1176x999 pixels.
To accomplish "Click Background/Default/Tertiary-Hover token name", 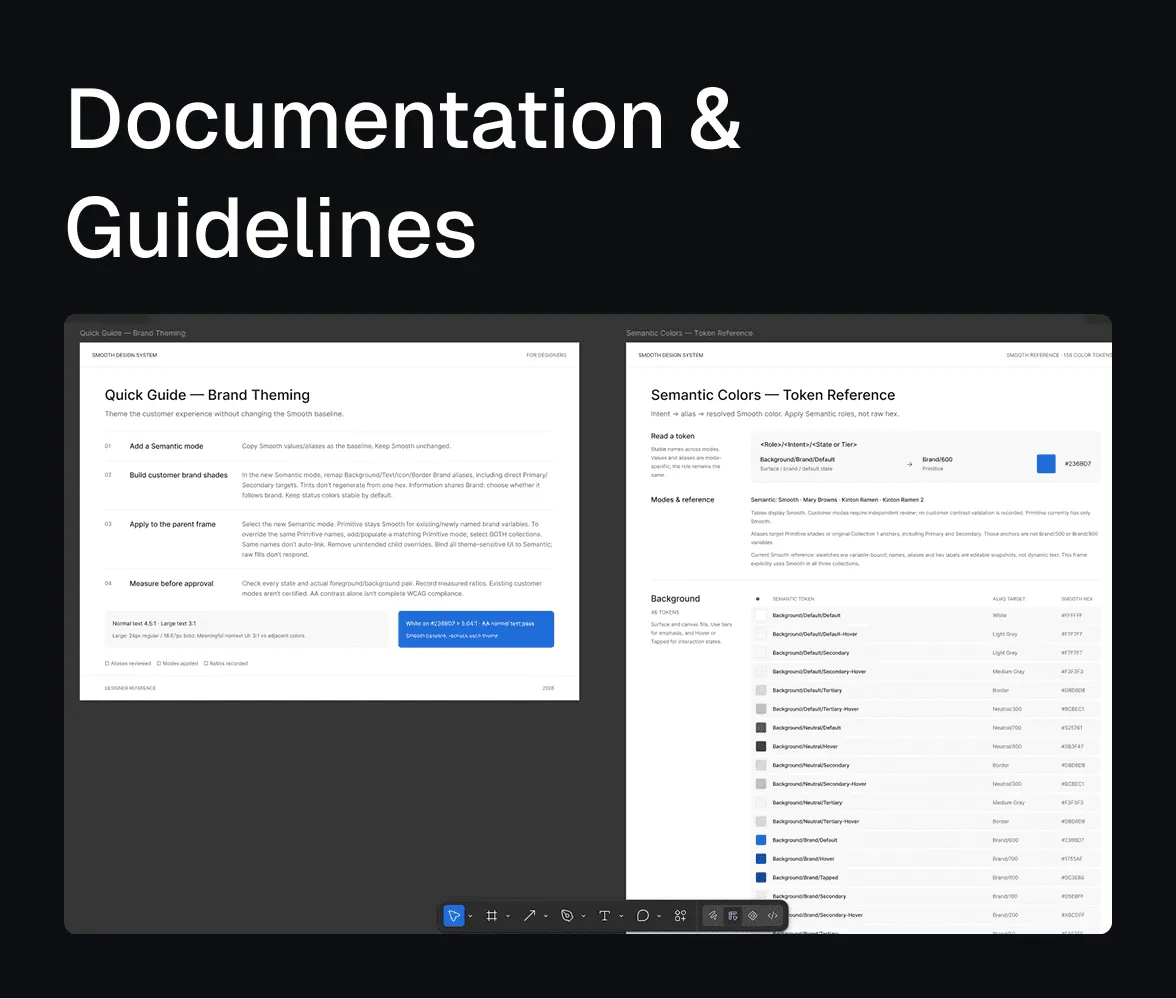I will pyautogui.click(x=815, y=709).
